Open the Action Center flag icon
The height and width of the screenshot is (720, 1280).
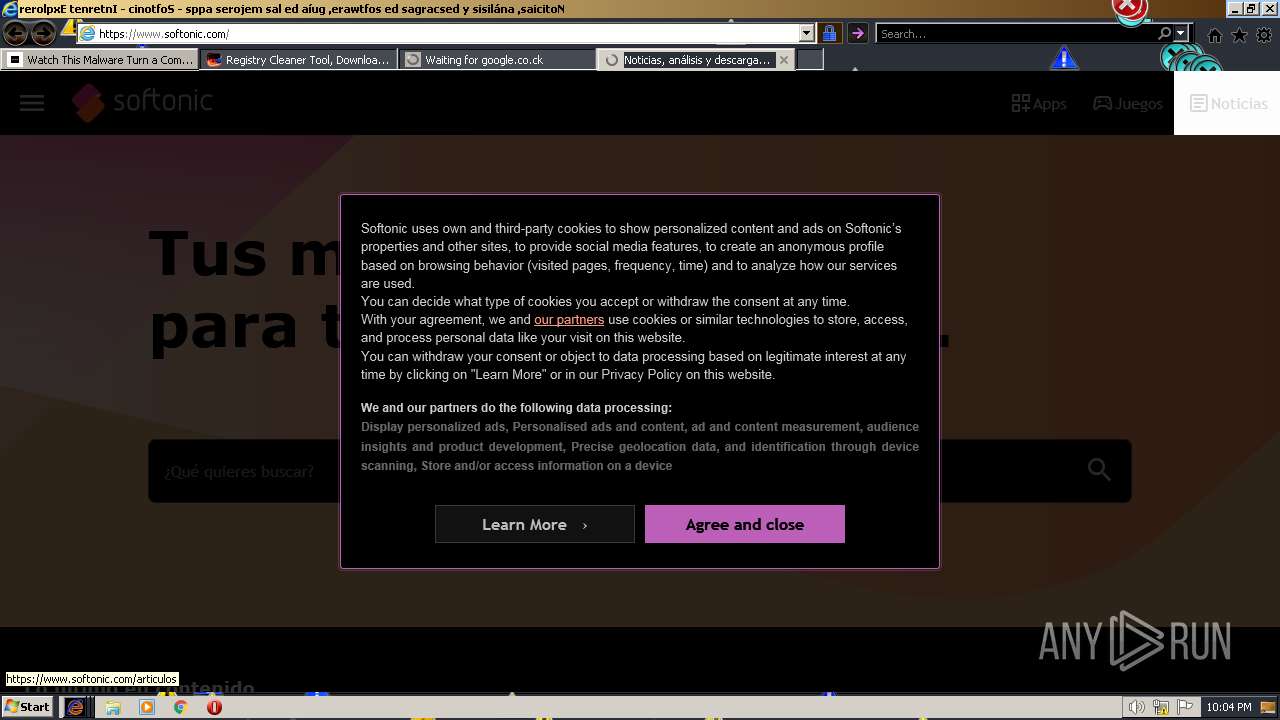pos(1185,707)
